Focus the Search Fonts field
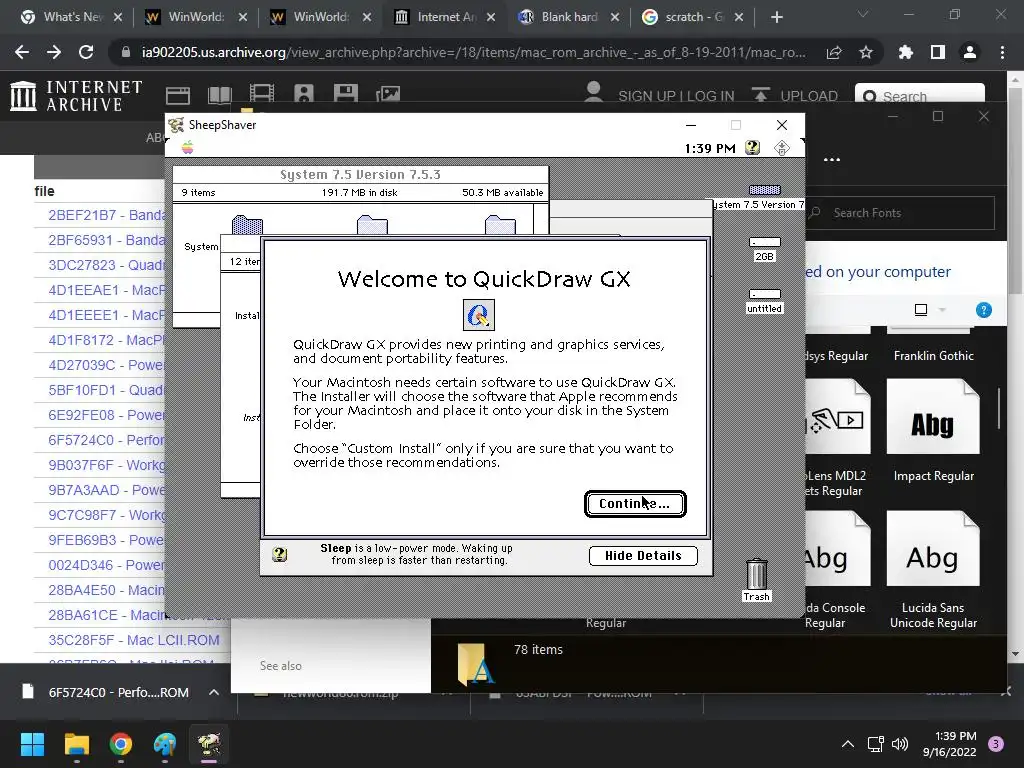The width and height of the screenshot is (1024, 768). pos(900,213)
